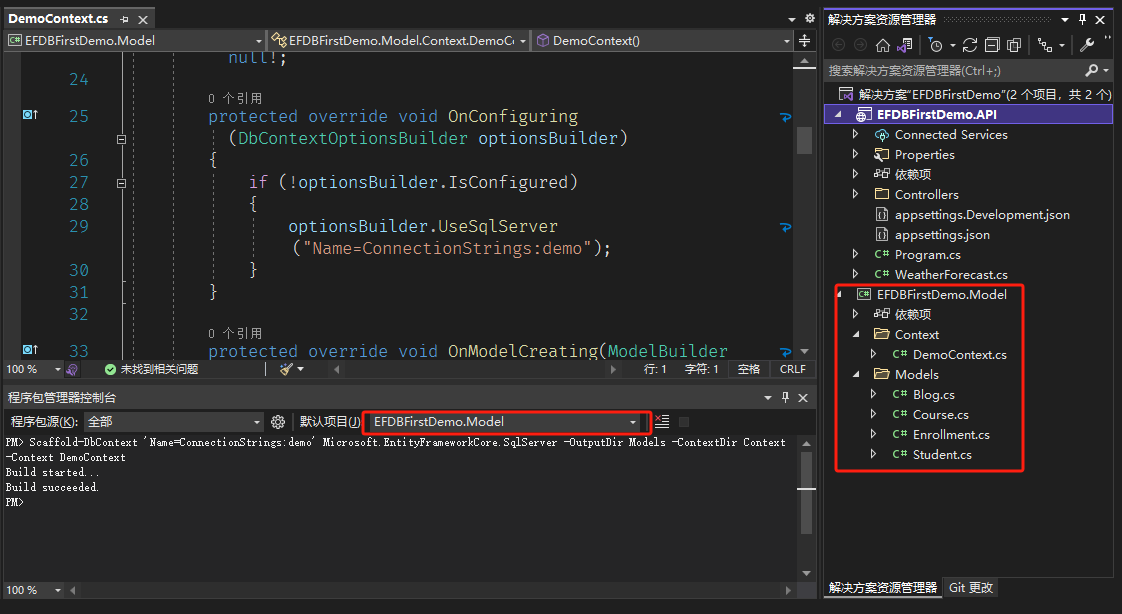Click the stop square next to console clear icon
This screenshot has width=1122, height=614.
coord(684,421)
